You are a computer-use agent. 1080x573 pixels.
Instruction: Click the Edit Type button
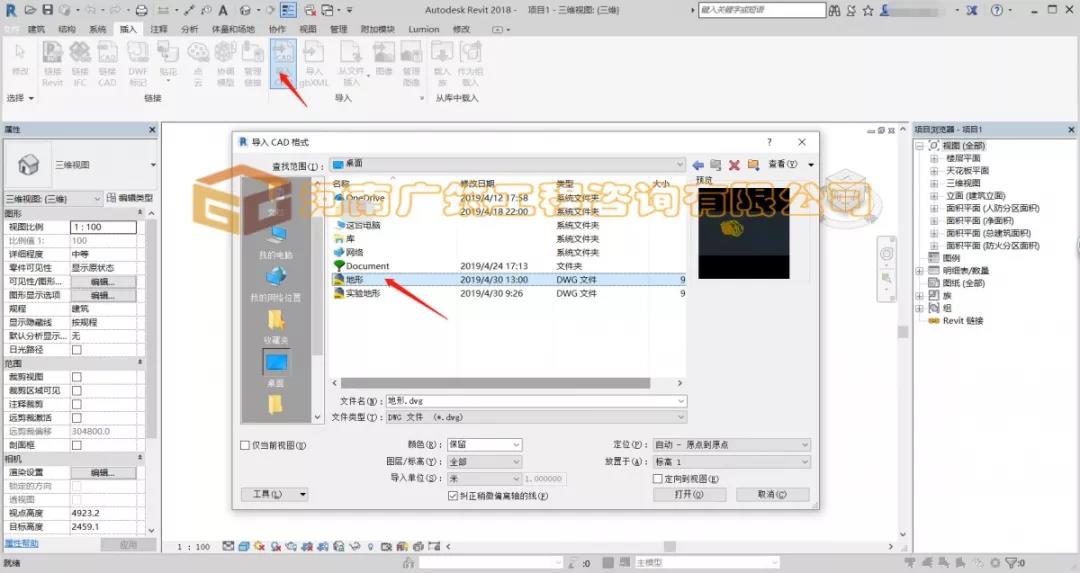130,198
